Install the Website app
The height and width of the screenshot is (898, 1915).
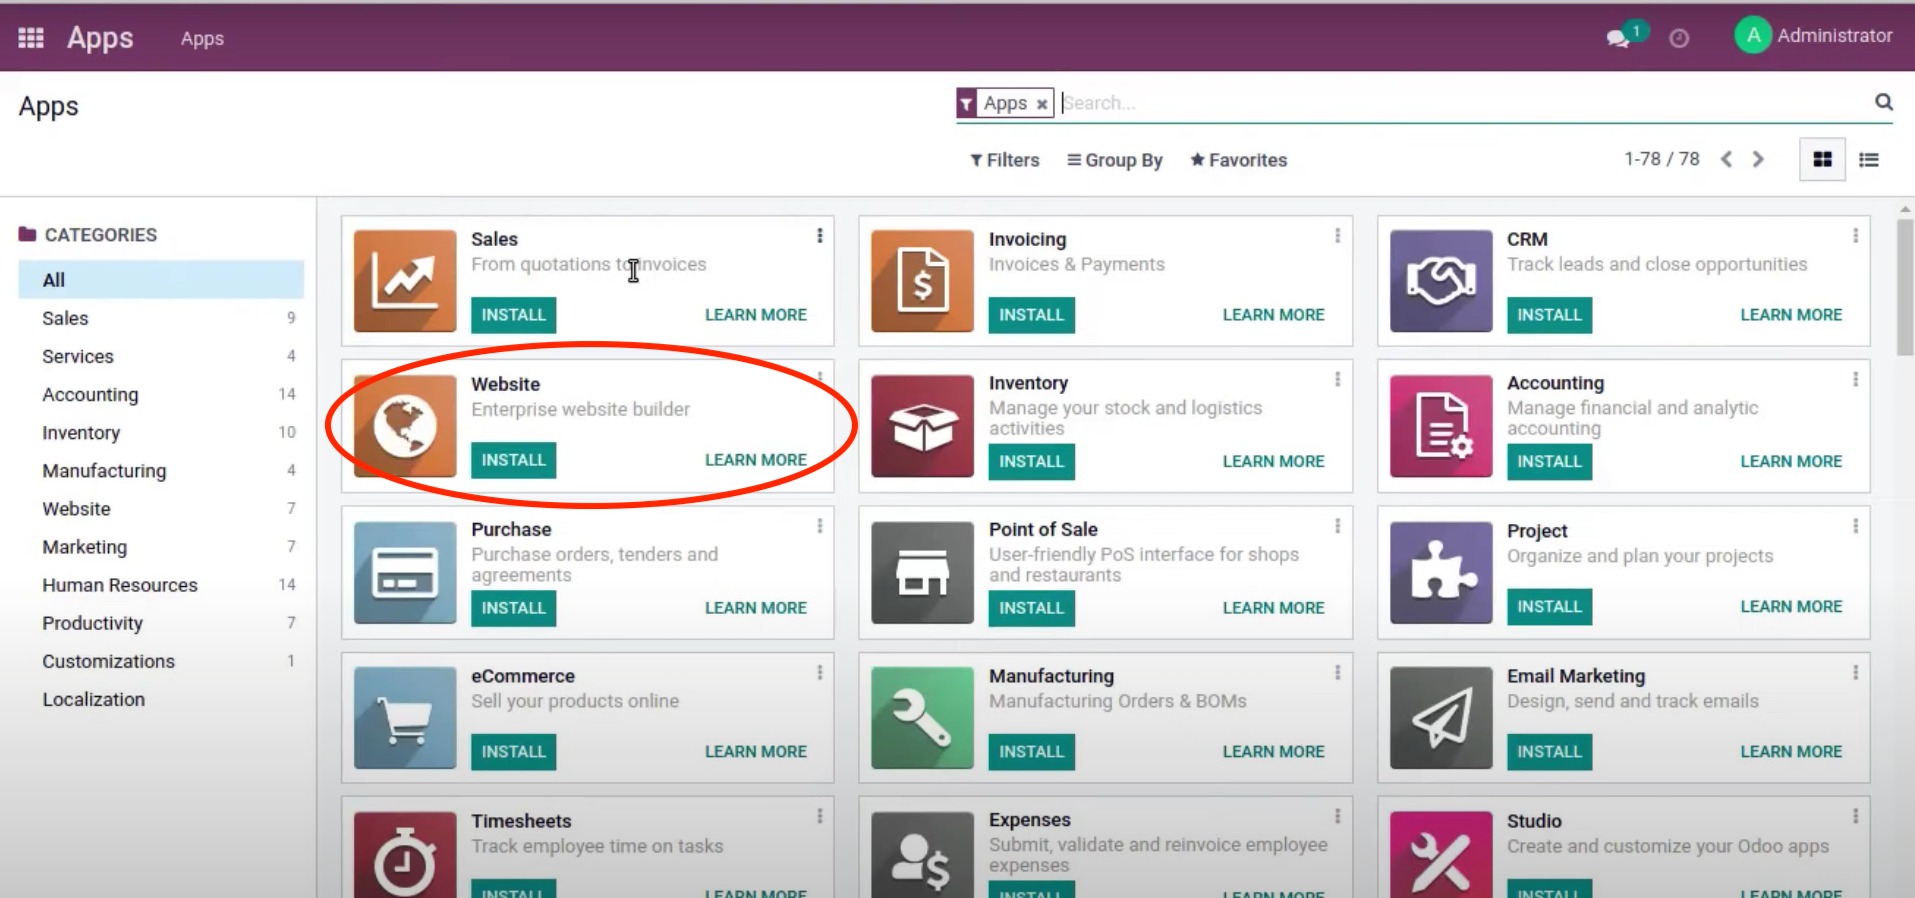(x=513, y=460)
